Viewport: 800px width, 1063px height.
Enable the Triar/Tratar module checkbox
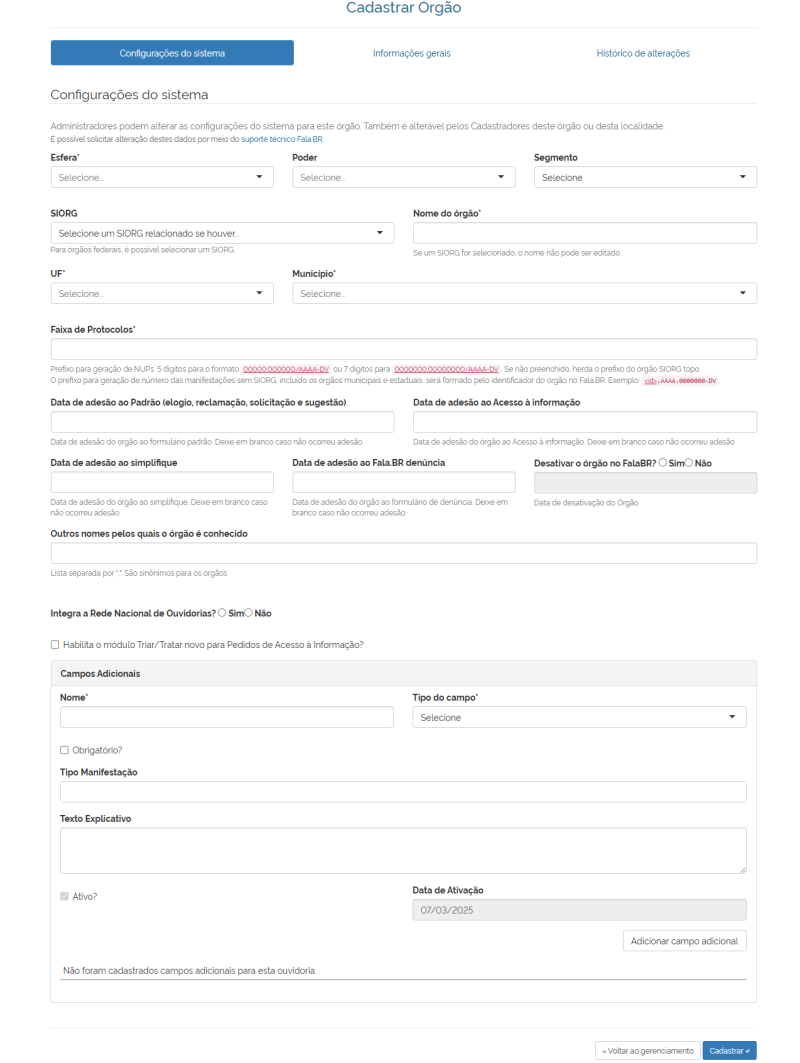pyautogui.click(x=55, y=645)
